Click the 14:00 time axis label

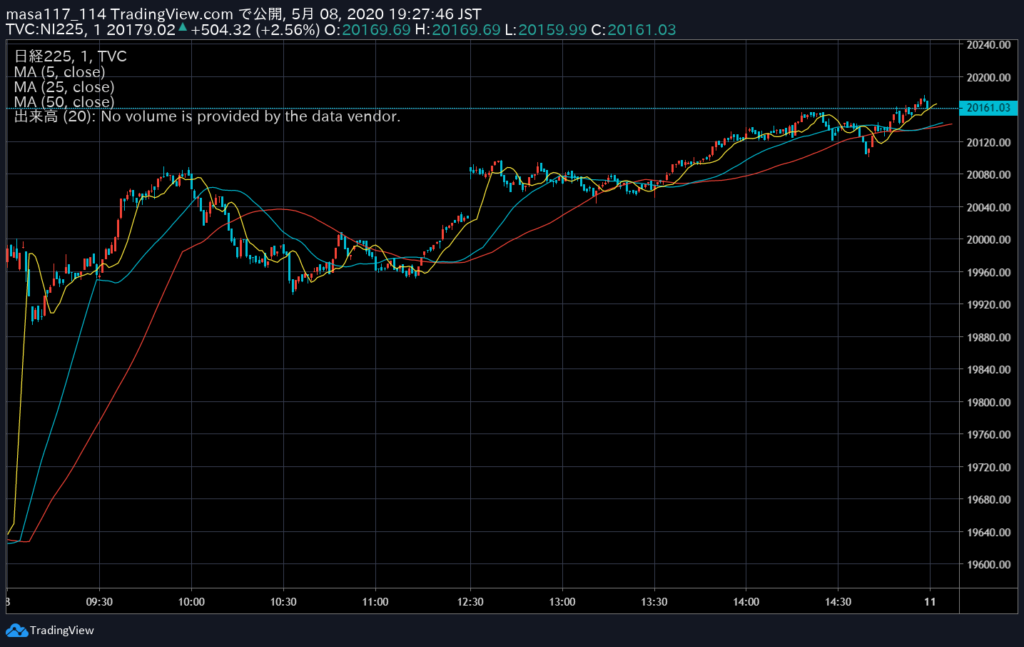point(746,602)
